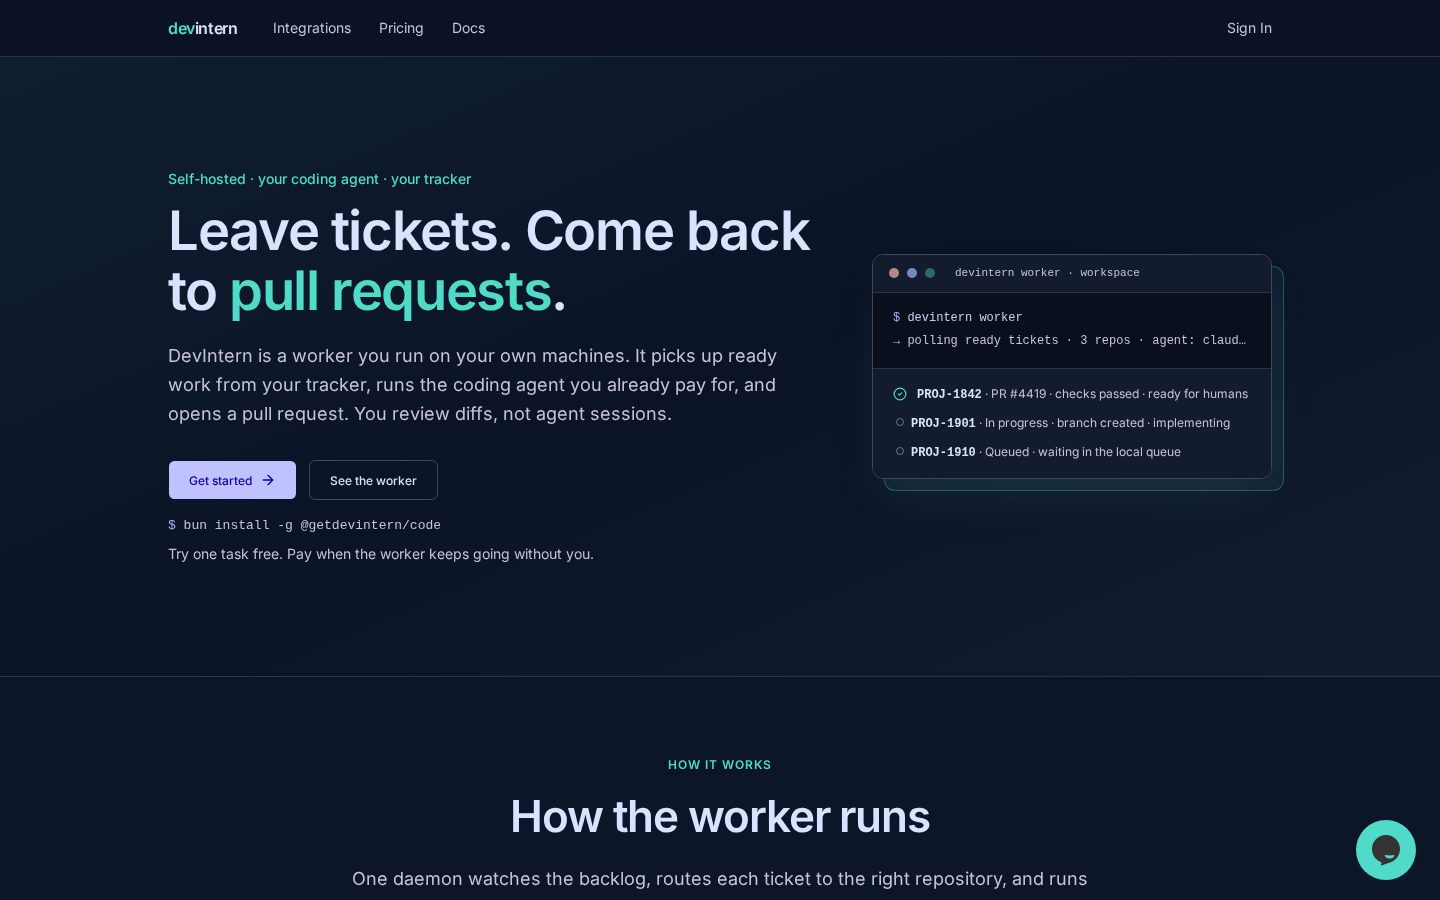The image size is (1440, 900).
Task: Click the green check icon beside PROJ-1842
Action: click(x=900, y=394)
